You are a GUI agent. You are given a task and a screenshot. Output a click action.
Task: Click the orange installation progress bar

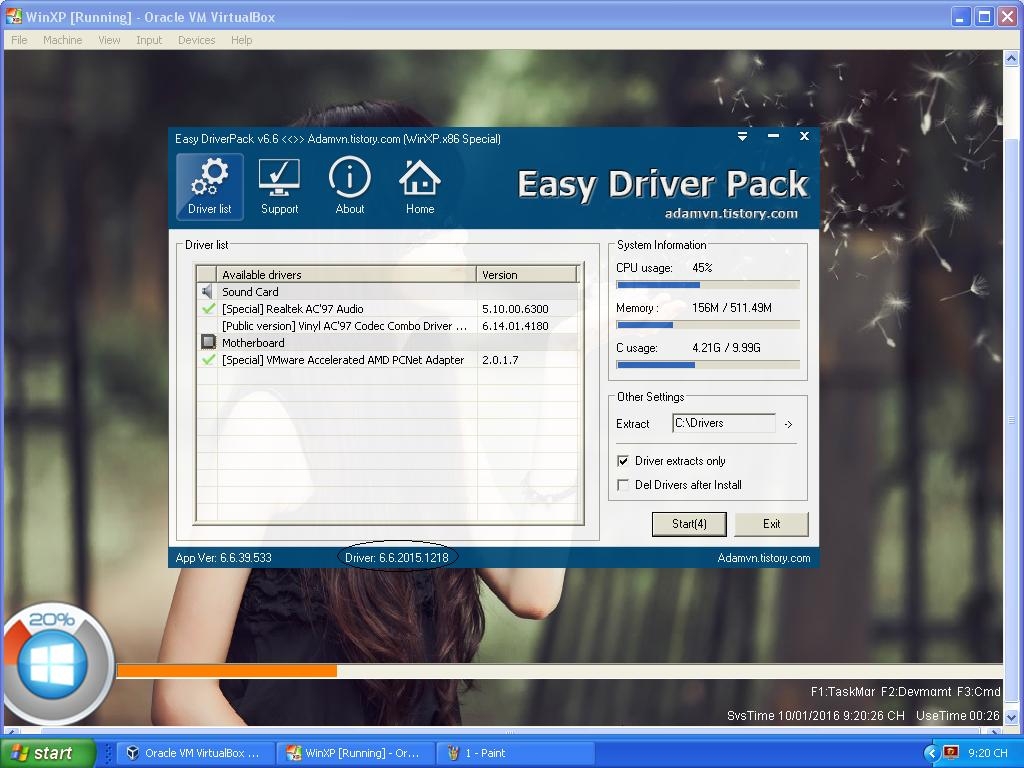pos(227,671)
